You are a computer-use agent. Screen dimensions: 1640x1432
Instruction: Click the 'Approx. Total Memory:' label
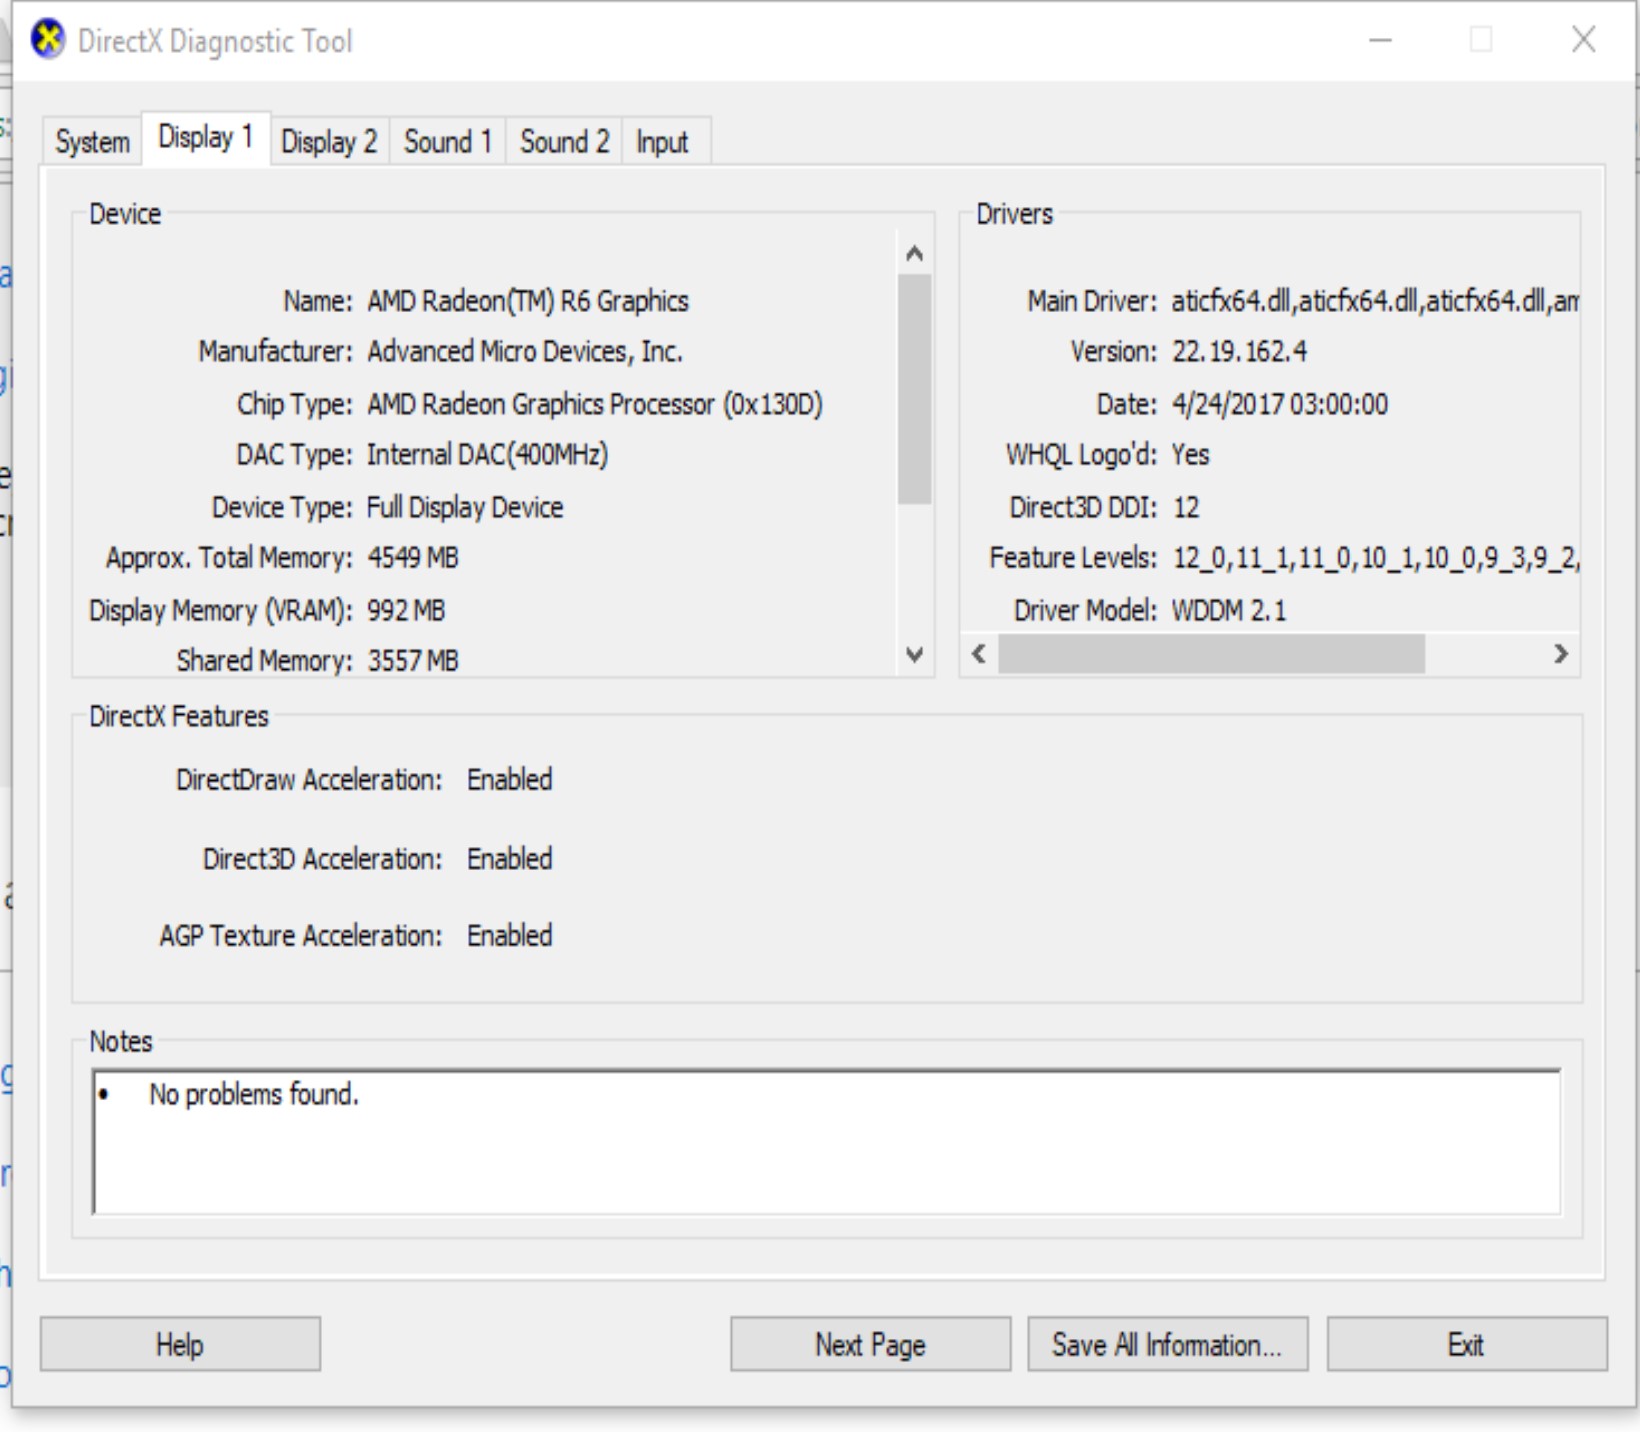point(229,558)
